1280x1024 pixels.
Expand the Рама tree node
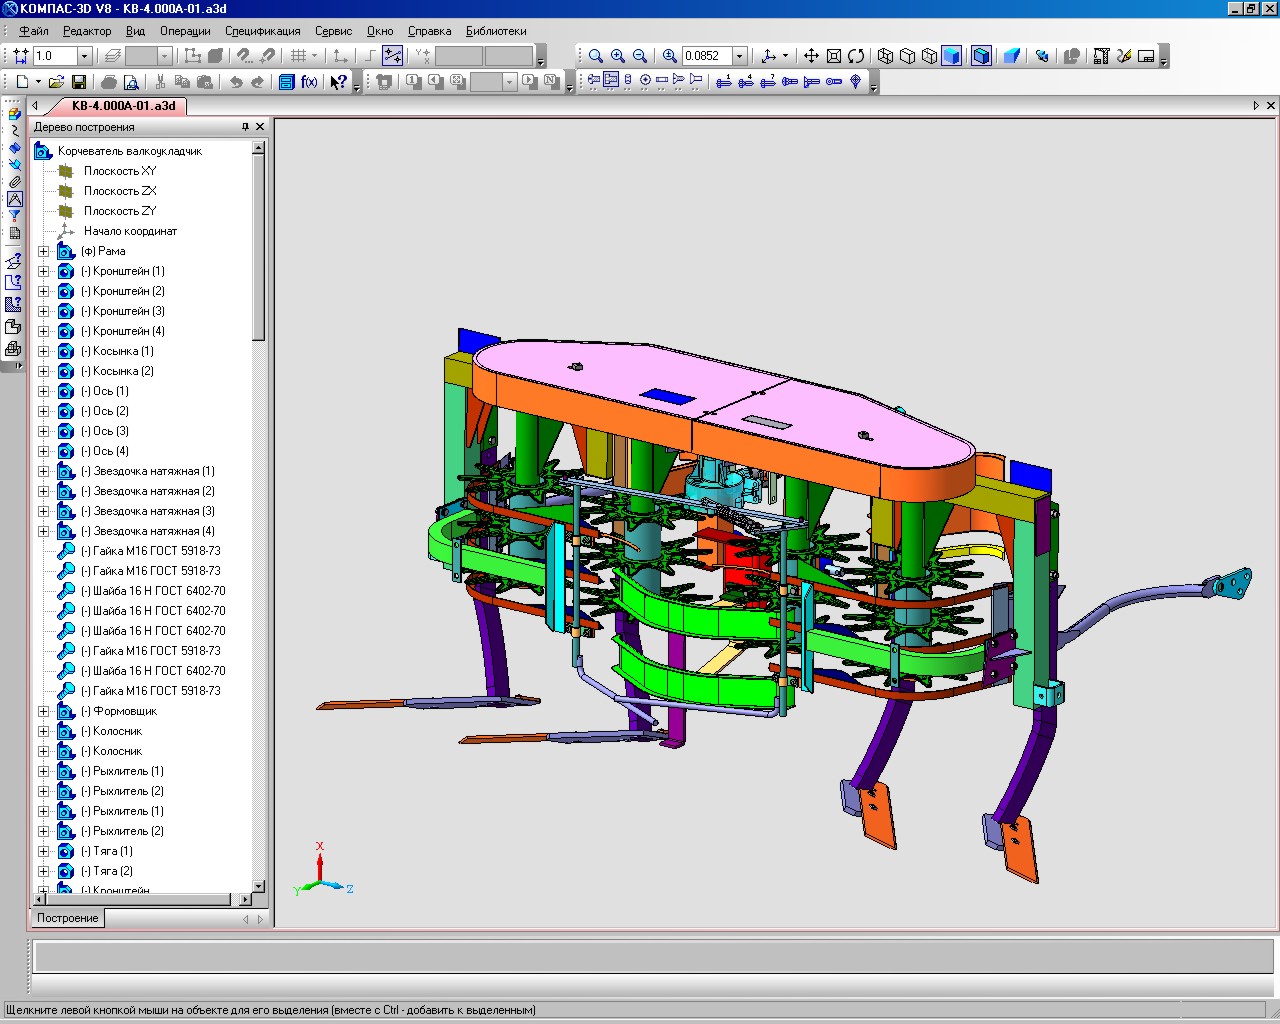click(43, 251)
